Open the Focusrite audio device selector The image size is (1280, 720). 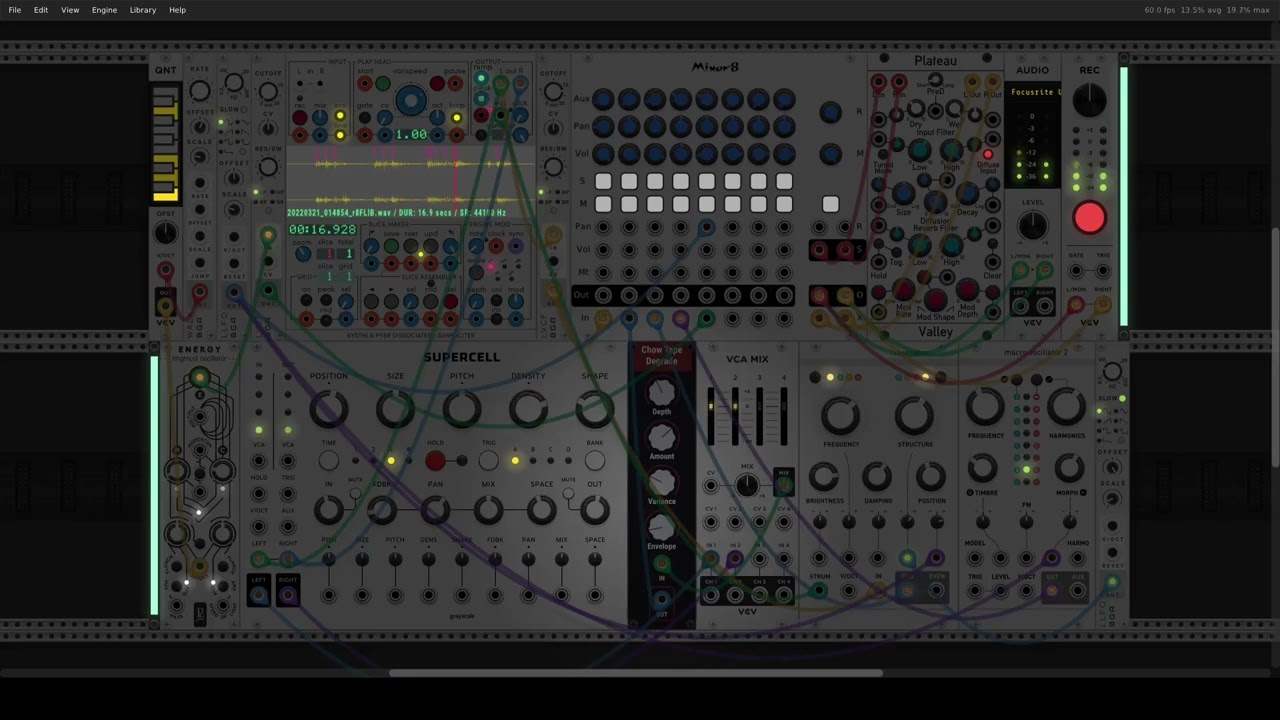tap(1034, 92)
